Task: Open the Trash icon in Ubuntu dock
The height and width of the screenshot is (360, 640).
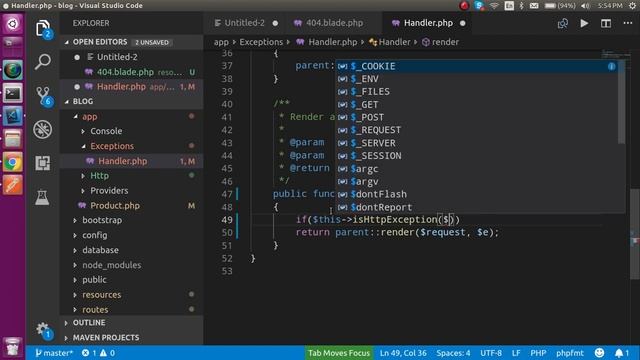Action: click(x=13, y=347)
